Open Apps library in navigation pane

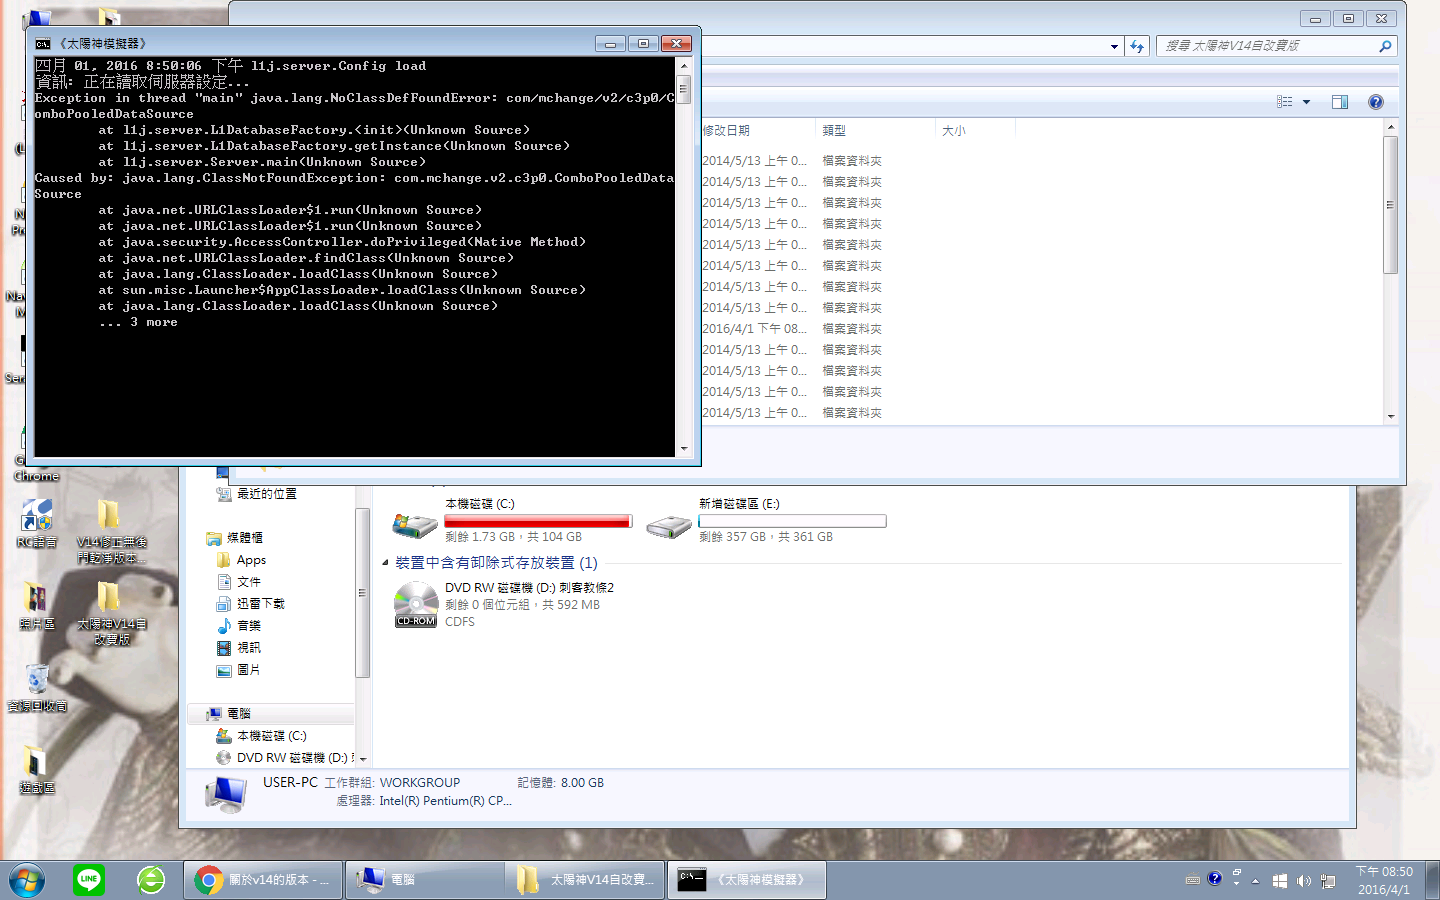(251, 560)
